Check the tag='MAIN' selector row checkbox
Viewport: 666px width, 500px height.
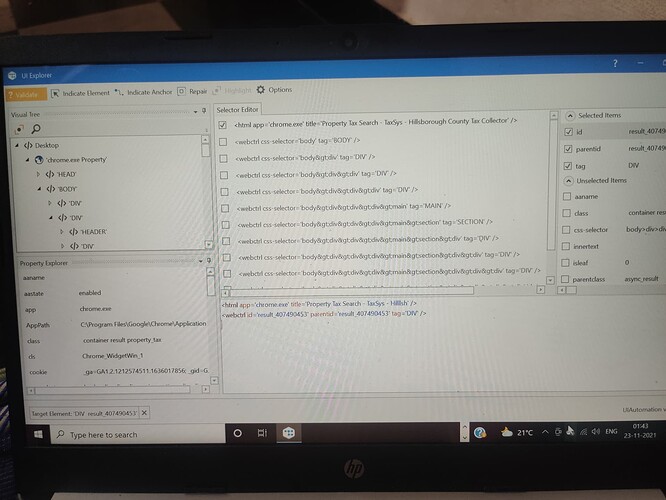coord(225,208)
